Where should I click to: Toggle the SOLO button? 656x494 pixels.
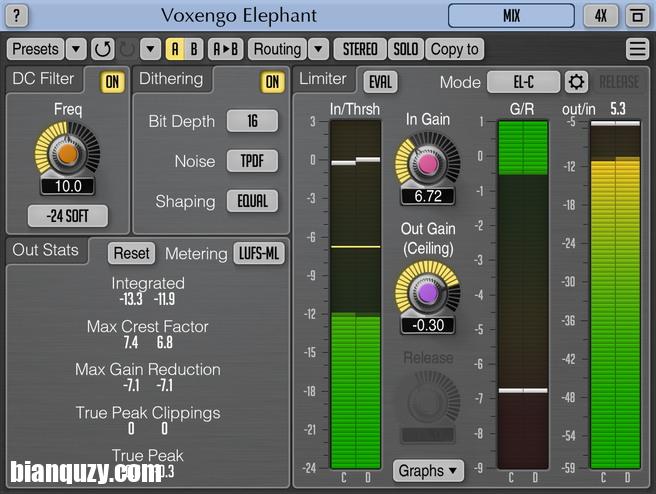coord(406,49)
